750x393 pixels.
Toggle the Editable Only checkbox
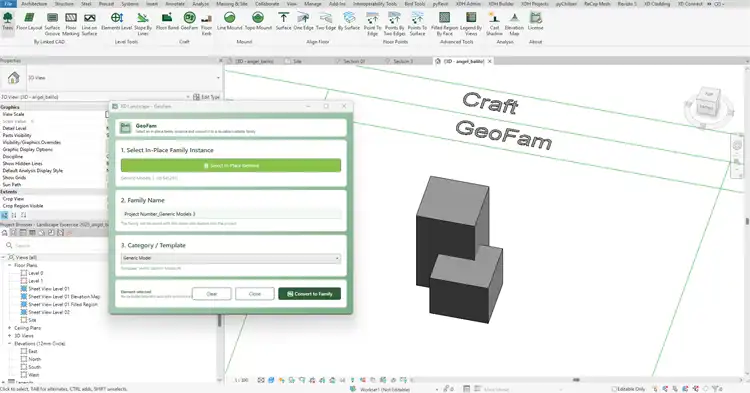(615, 389)
